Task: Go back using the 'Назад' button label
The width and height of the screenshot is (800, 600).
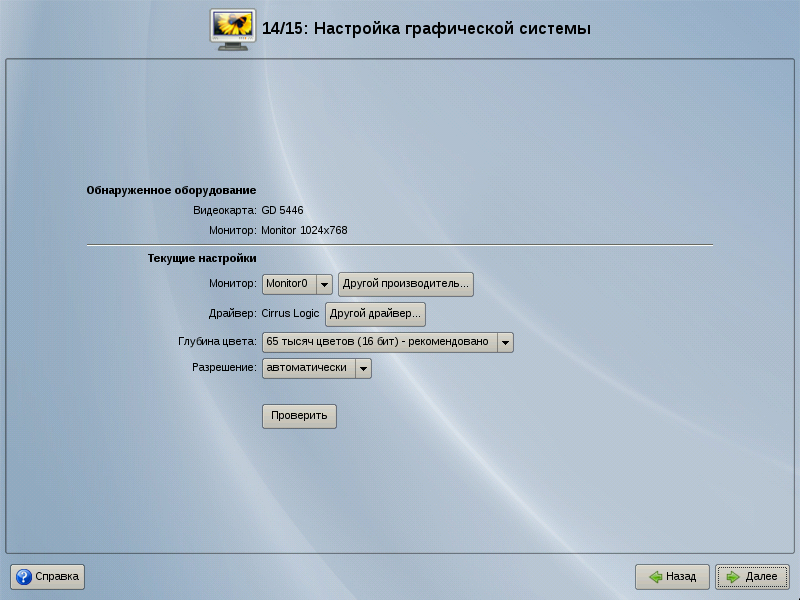Action: 681,577
